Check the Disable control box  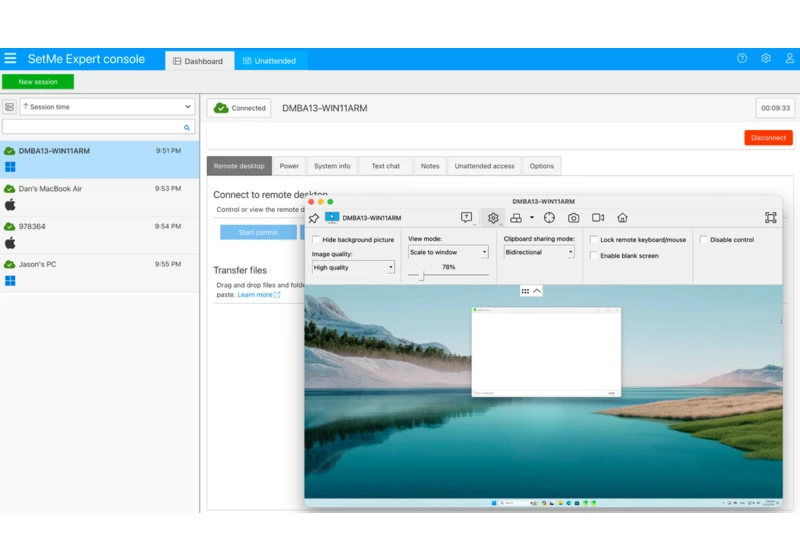[704, 240]
